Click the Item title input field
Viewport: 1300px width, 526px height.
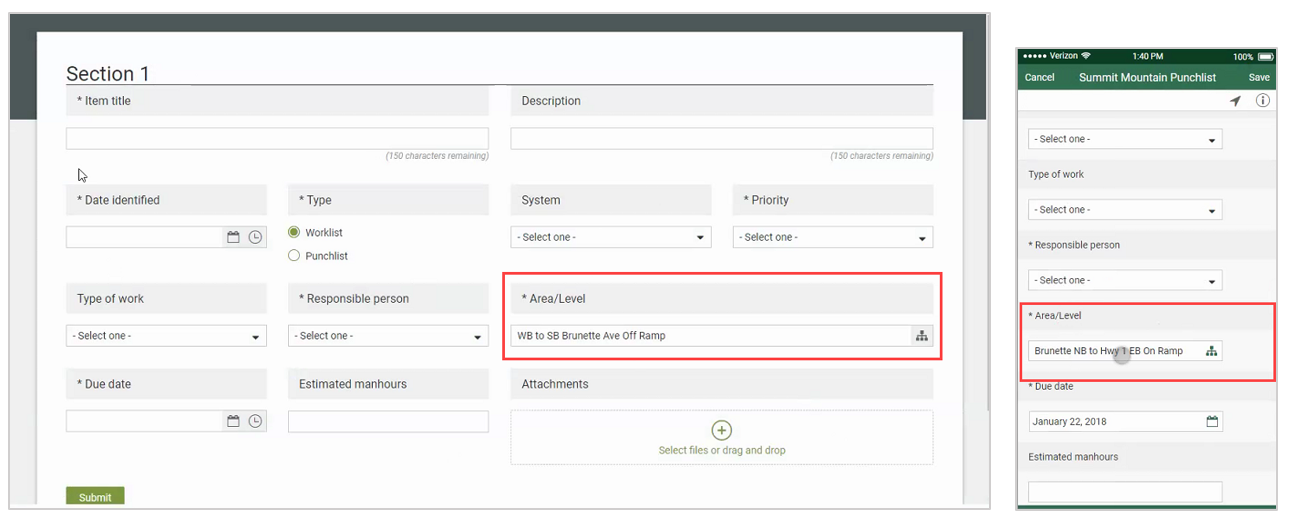tap(277, 139)
